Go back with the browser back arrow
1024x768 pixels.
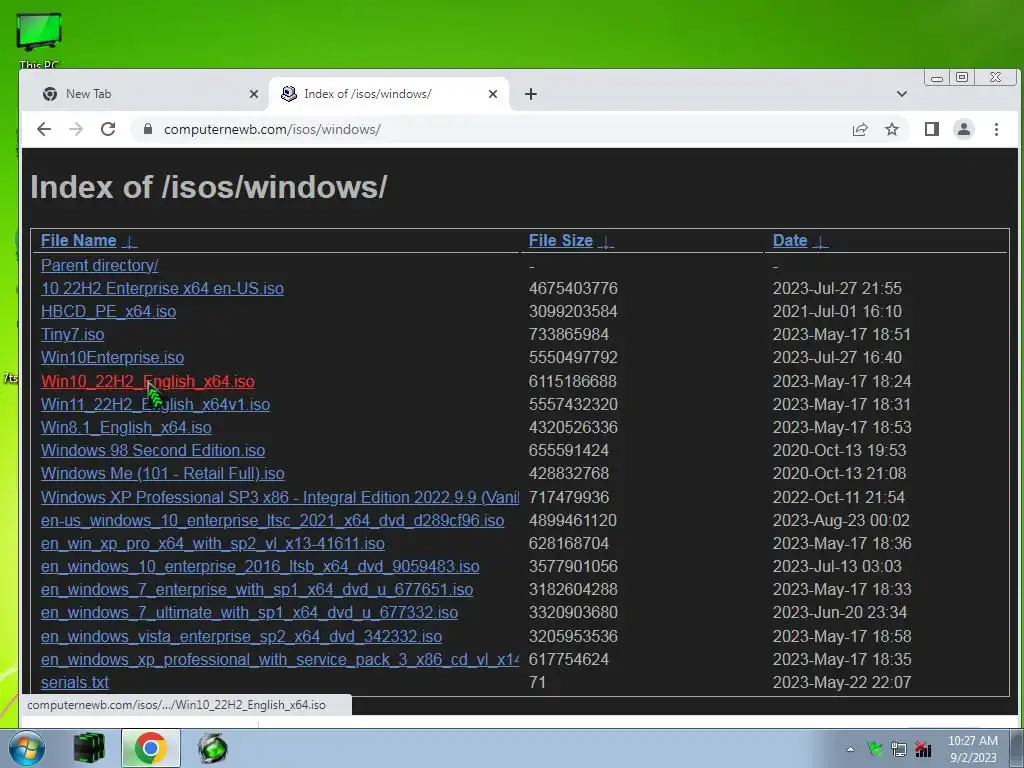(44, 129)
